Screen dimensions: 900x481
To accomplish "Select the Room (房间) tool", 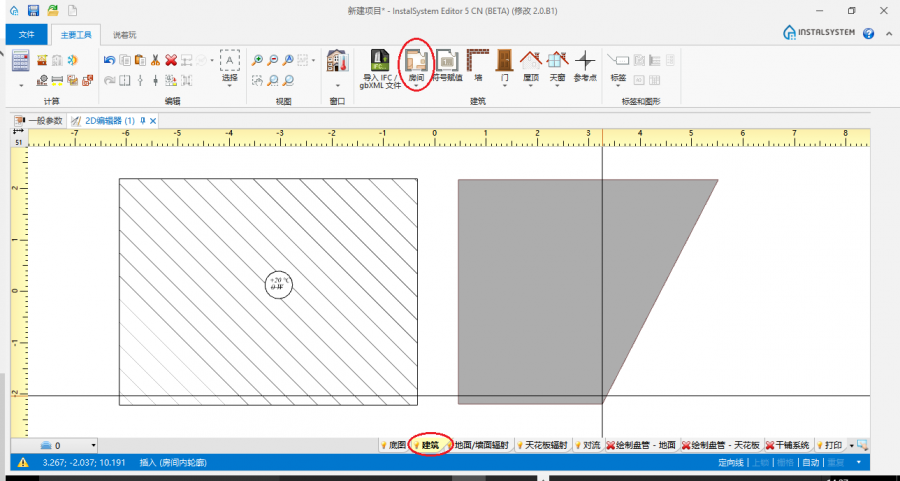I will pyautogui.click(x=416, y=64).
